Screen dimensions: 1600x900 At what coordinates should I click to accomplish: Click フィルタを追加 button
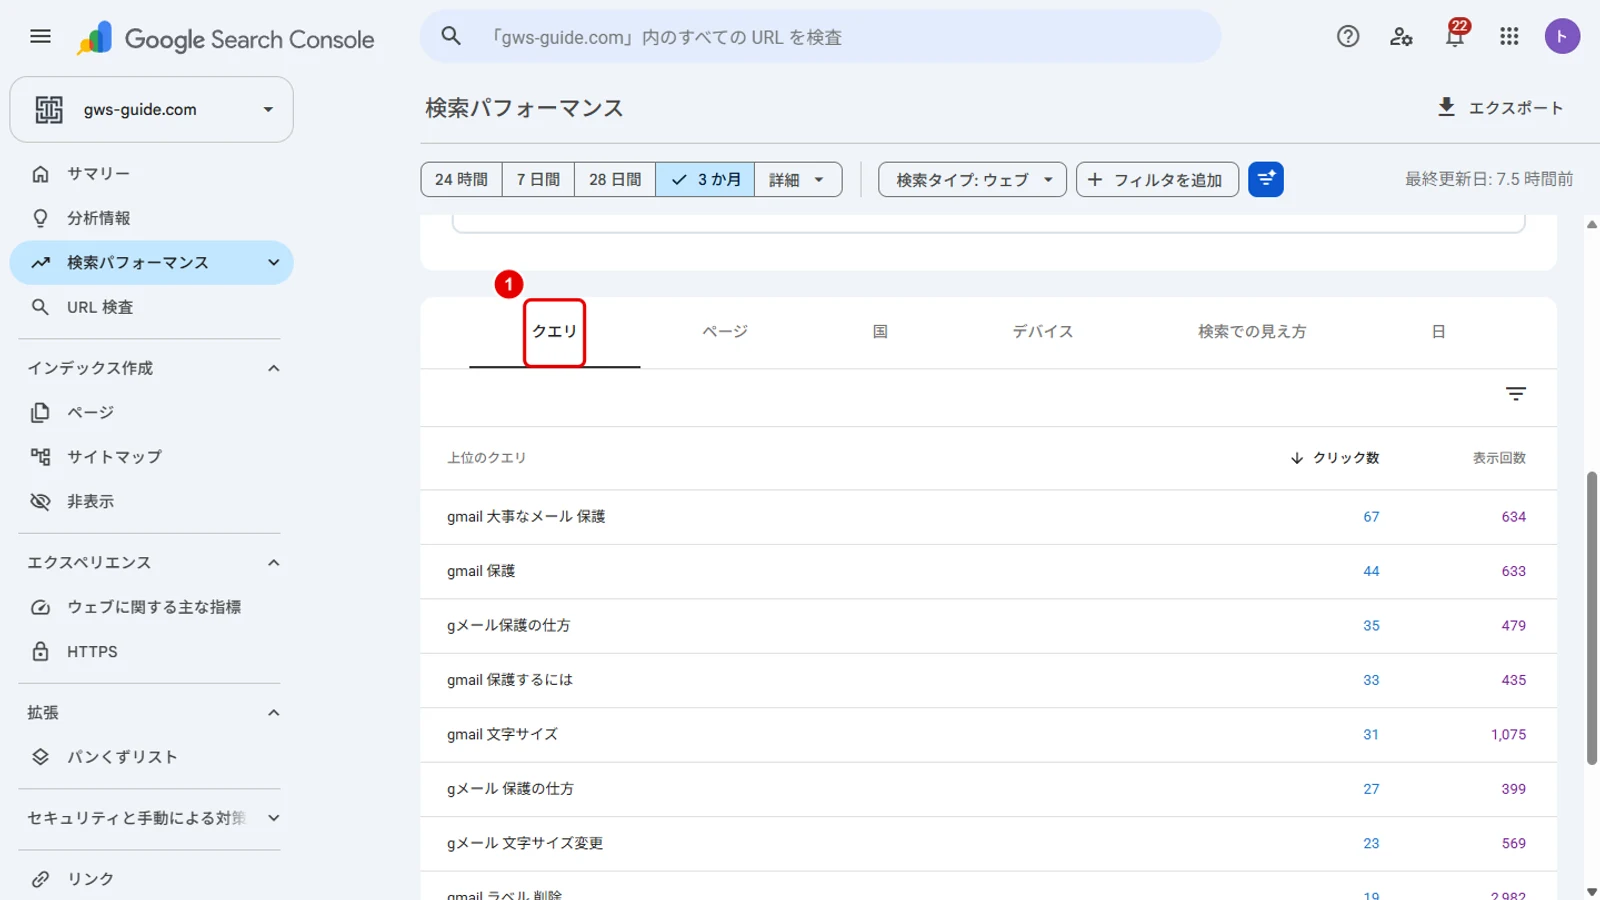pyautogui.click(x=1157, y=180)
